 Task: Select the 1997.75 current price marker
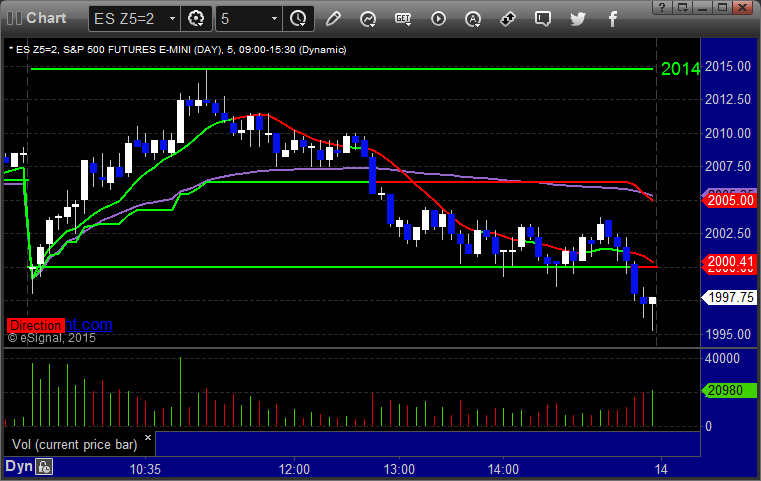pyautogui.click(x=730, y=297)
